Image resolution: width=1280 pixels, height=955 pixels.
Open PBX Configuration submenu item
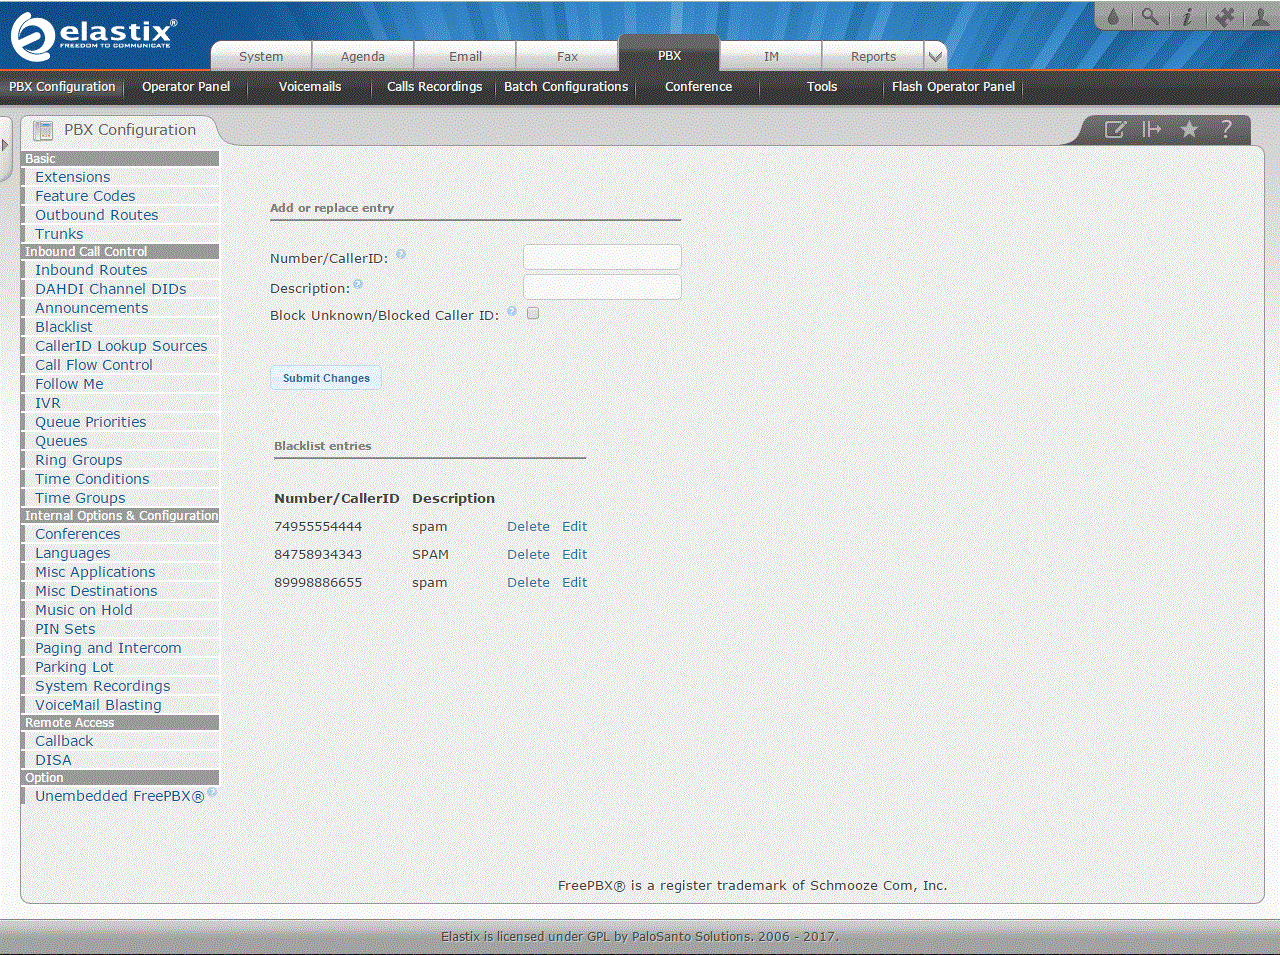click(62, 86)
